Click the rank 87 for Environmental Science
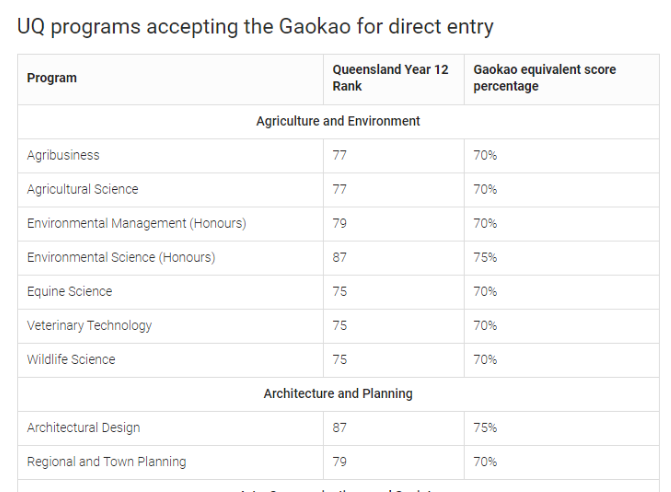The width and height of the screenshot is (671, 492). pos(340,257)
